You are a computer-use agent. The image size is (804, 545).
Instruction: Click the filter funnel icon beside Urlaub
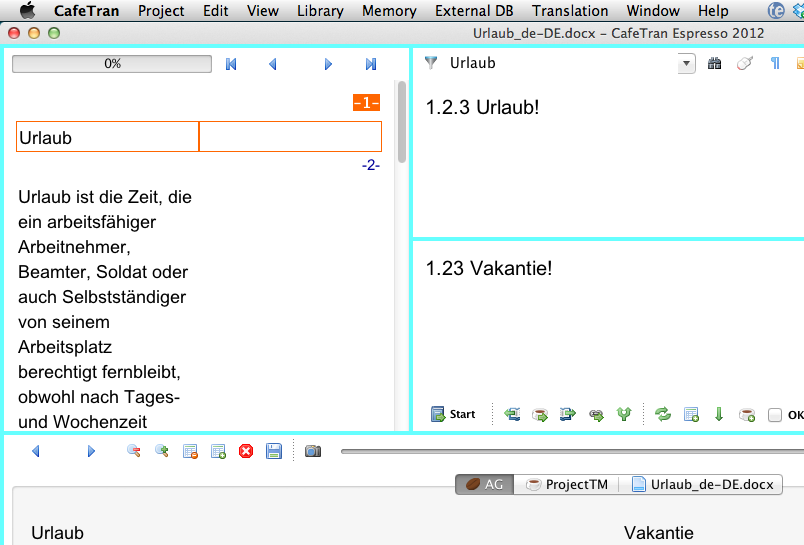(431, 63)
